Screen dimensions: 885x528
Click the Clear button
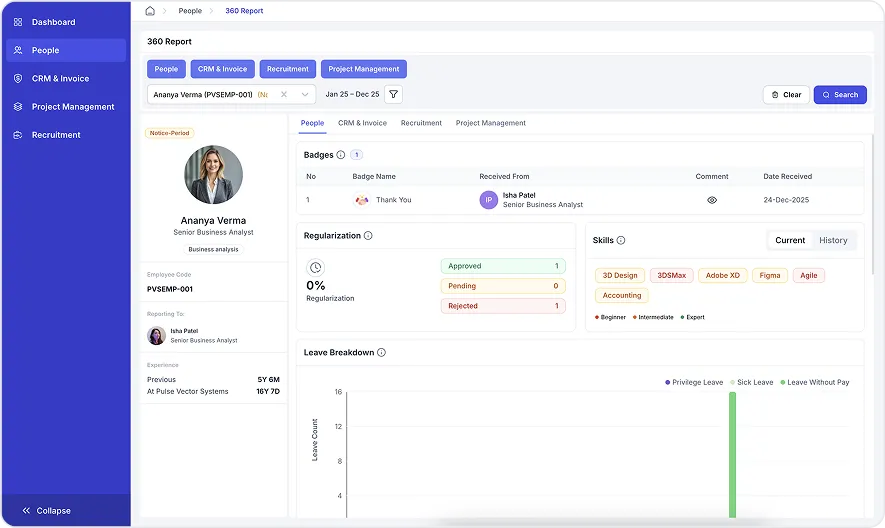pyautogui.click(x=786, y=95)
